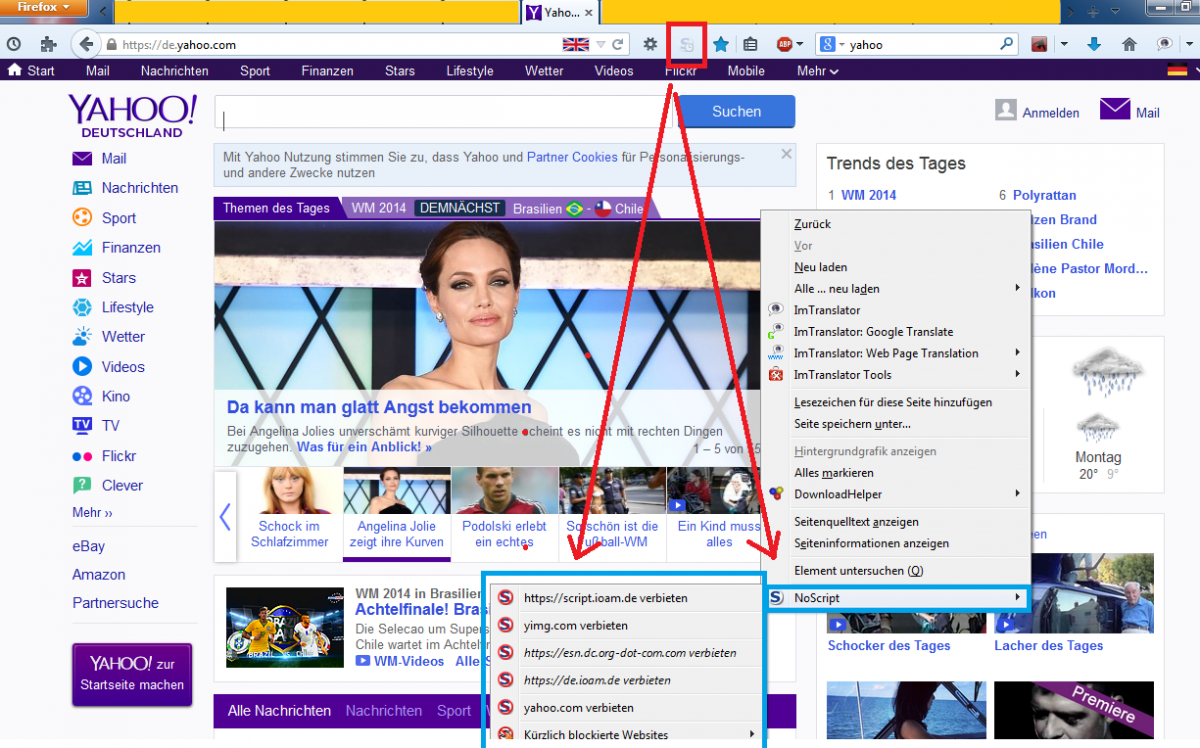Forbid https://script.ioam.de in NoScript
This screenshot has height=748, width=1200.
tap(605, 598)
